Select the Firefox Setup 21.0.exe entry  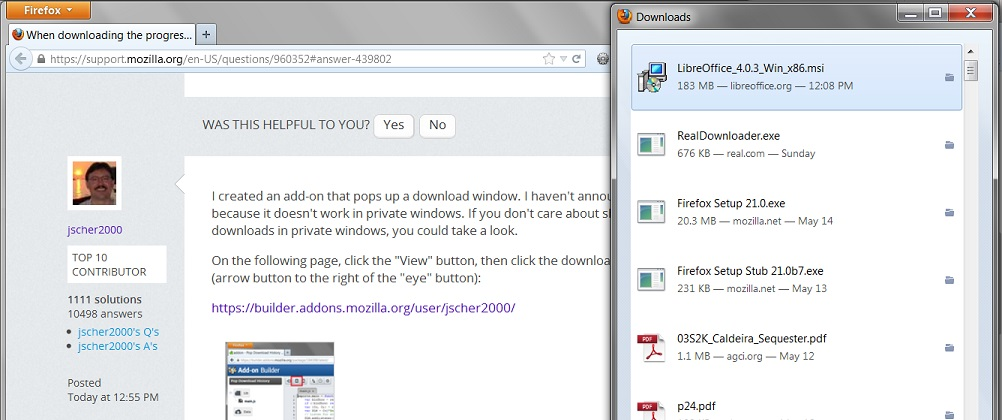pos(796,212)
